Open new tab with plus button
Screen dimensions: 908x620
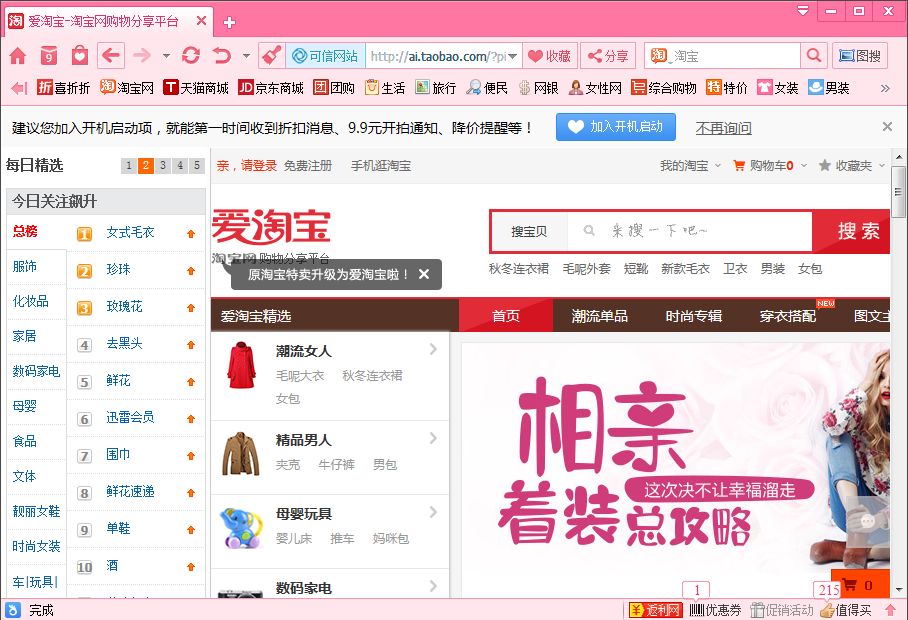point(229,23)
